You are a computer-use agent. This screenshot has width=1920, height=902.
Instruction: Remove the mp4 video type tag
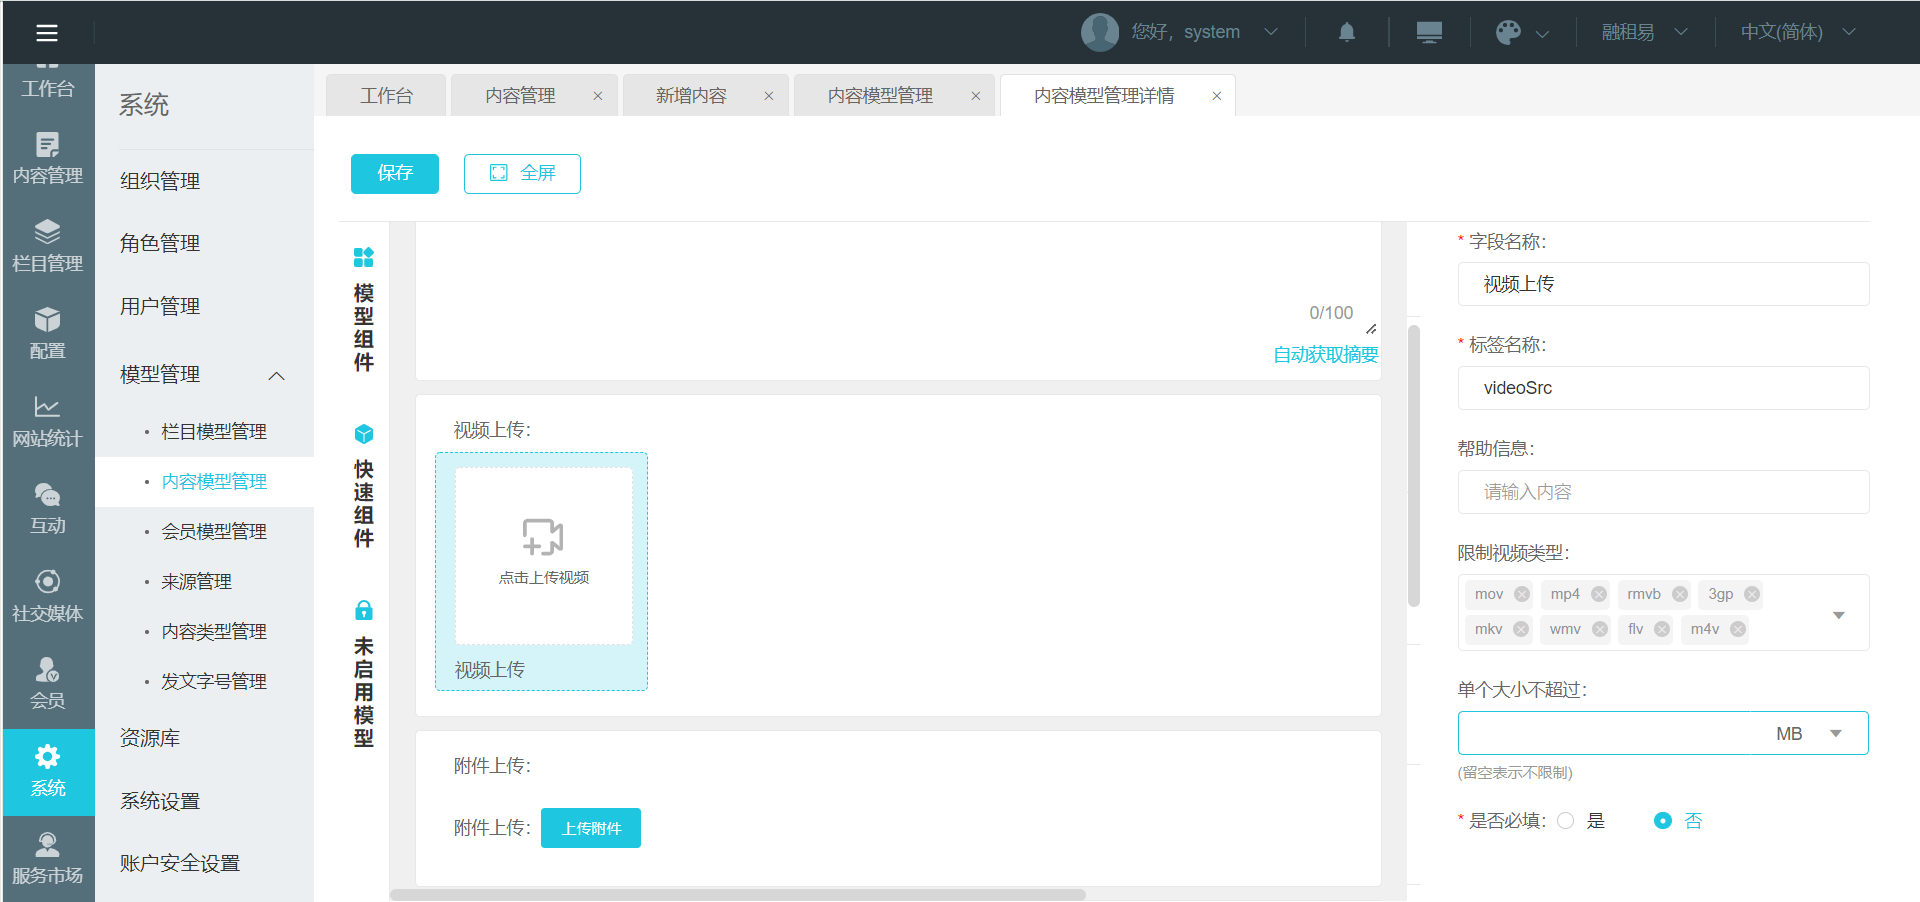[x=1599, y=594]
